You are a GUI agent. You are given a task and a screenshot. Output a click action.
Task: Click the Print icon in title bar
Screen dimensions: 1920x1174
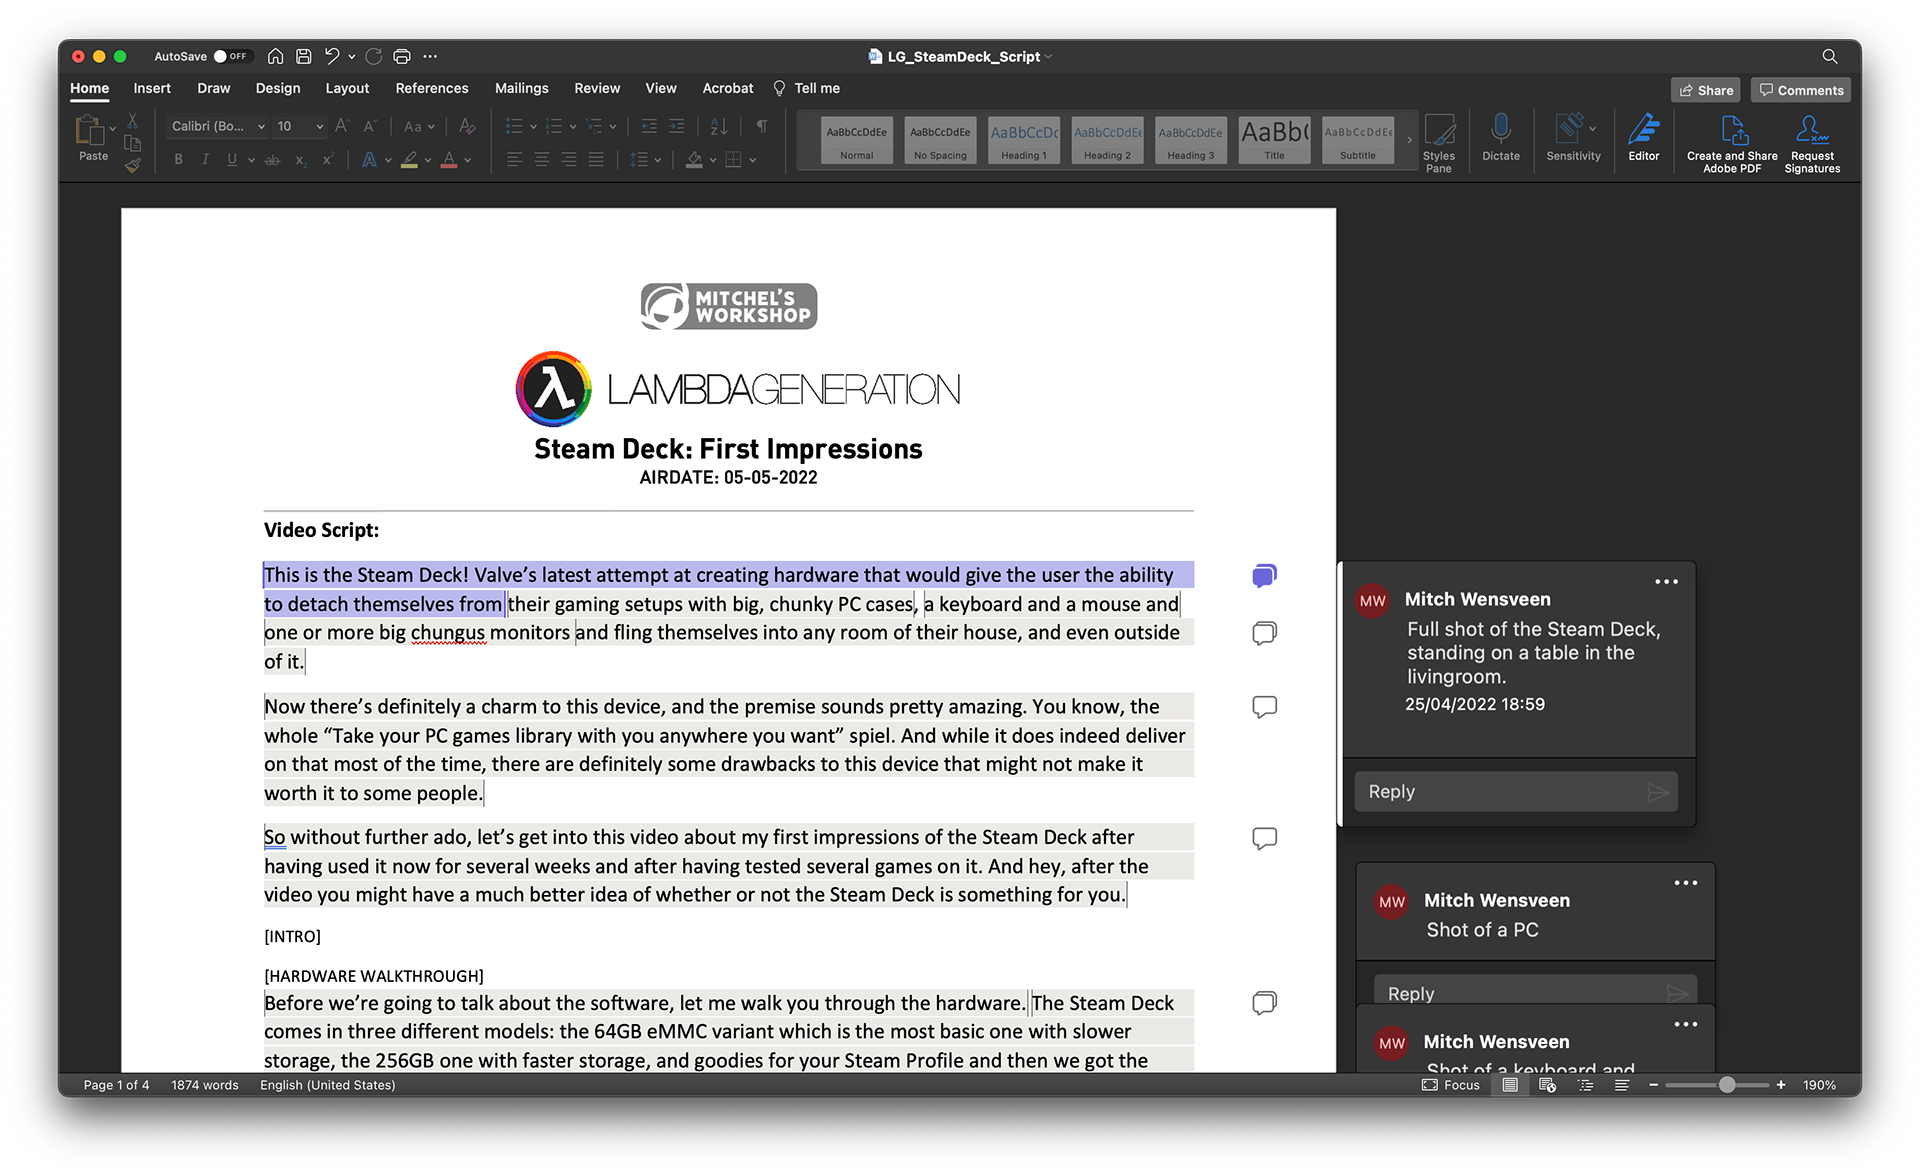point(402,56)
